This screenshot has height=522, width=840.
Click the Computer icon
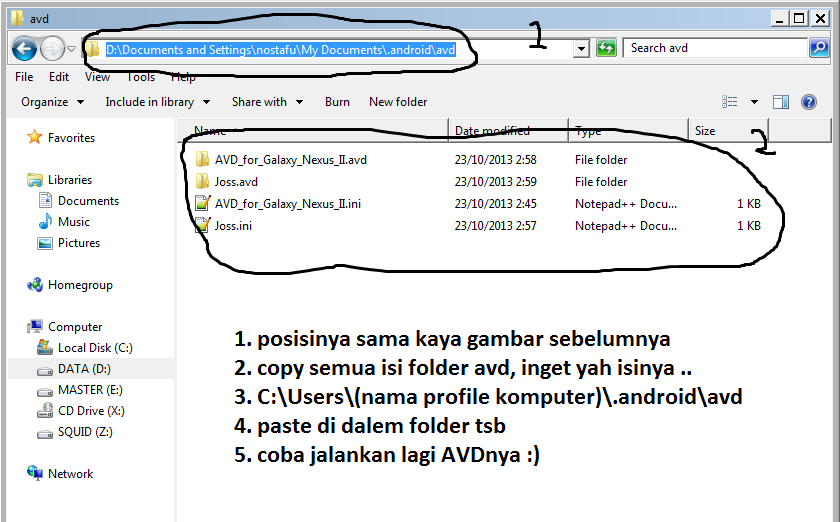pyautogui.click(x=35, y=326)
